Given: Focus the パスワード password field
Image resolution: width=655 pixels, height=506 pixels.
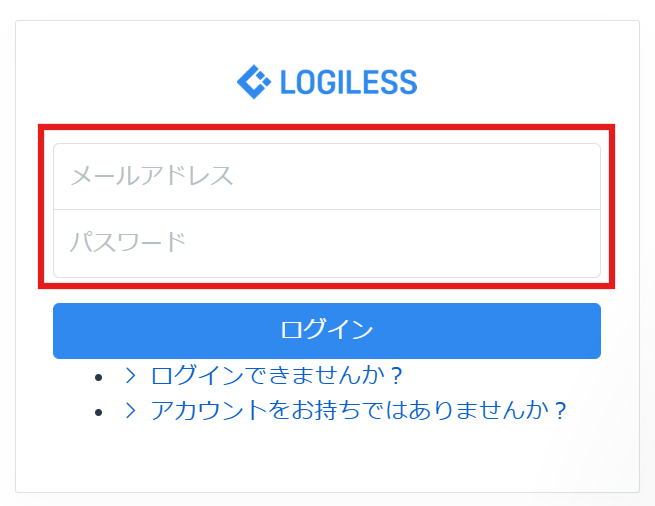Looking at the screenshot, I should (x=326, y=243).
